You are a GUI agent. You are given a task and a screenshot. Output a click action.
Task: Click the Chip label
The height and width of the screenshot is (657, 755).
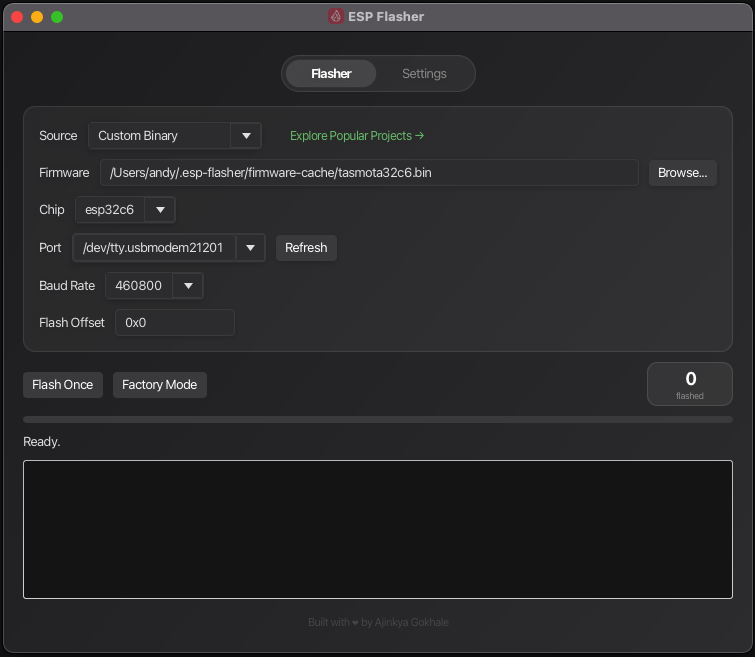tap(52, 210)
